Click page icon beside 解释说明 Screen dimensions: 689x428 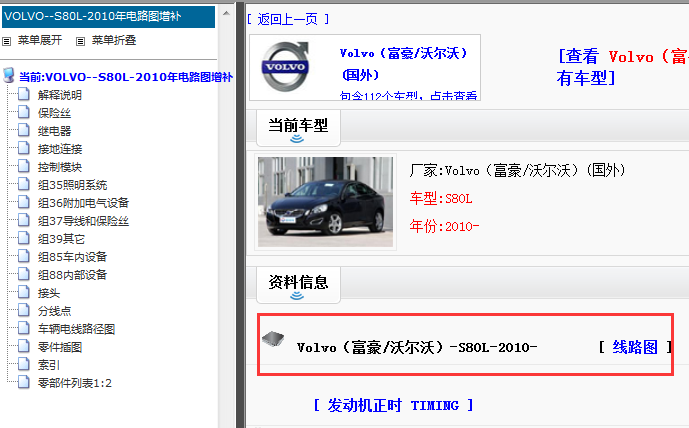pos(24,94)
